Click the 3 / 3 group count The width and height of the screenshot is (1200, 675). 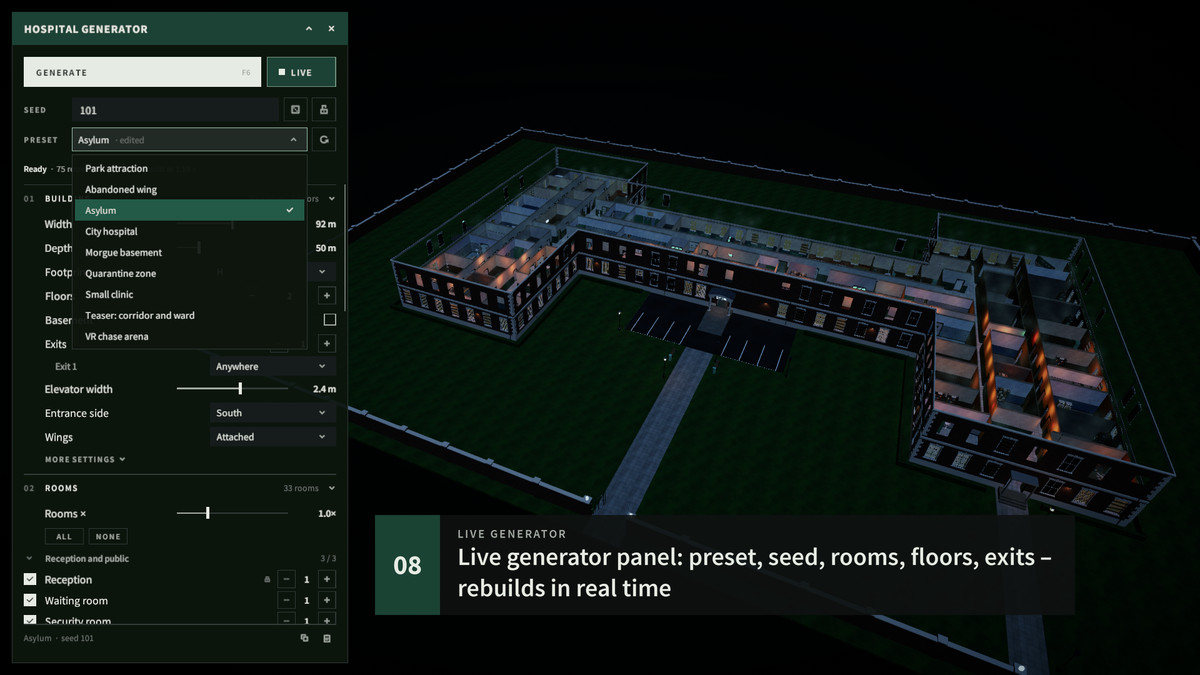click(328, 559)
